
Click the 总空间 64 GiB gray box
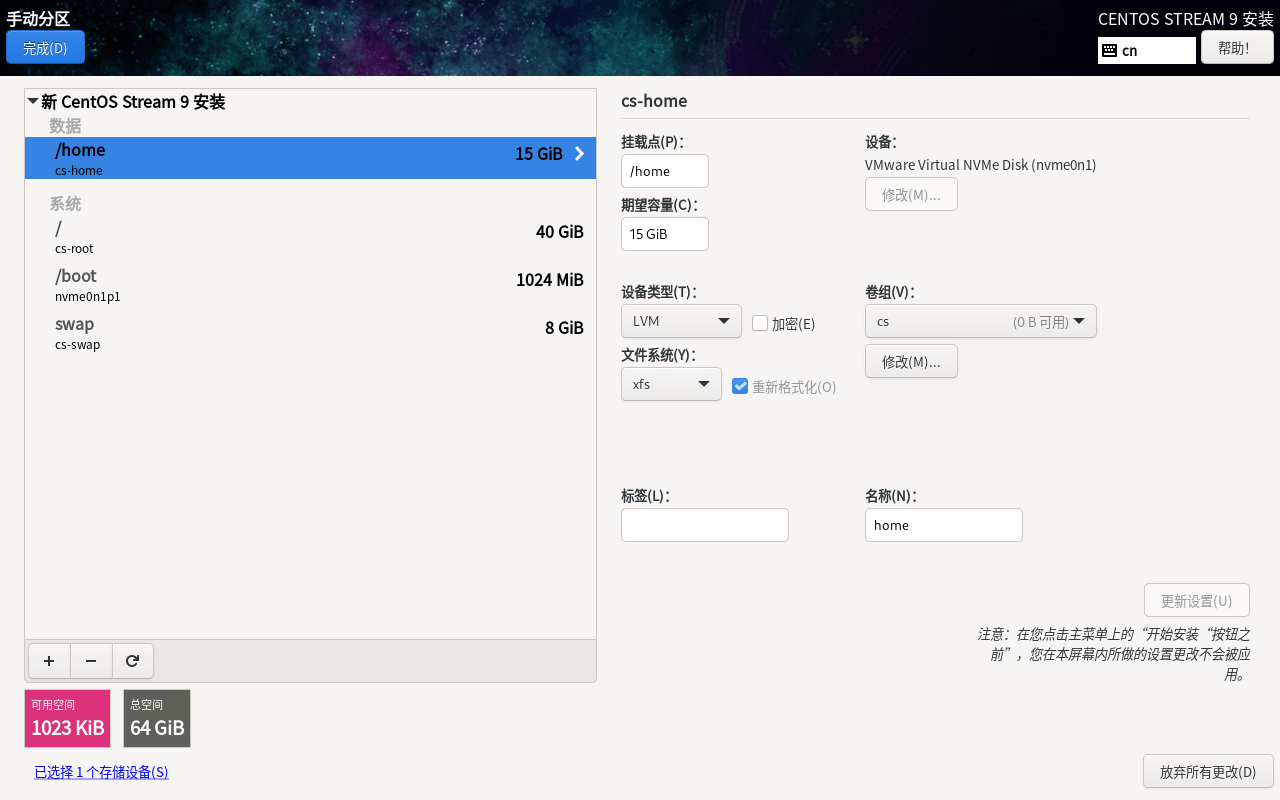point(157,718)
